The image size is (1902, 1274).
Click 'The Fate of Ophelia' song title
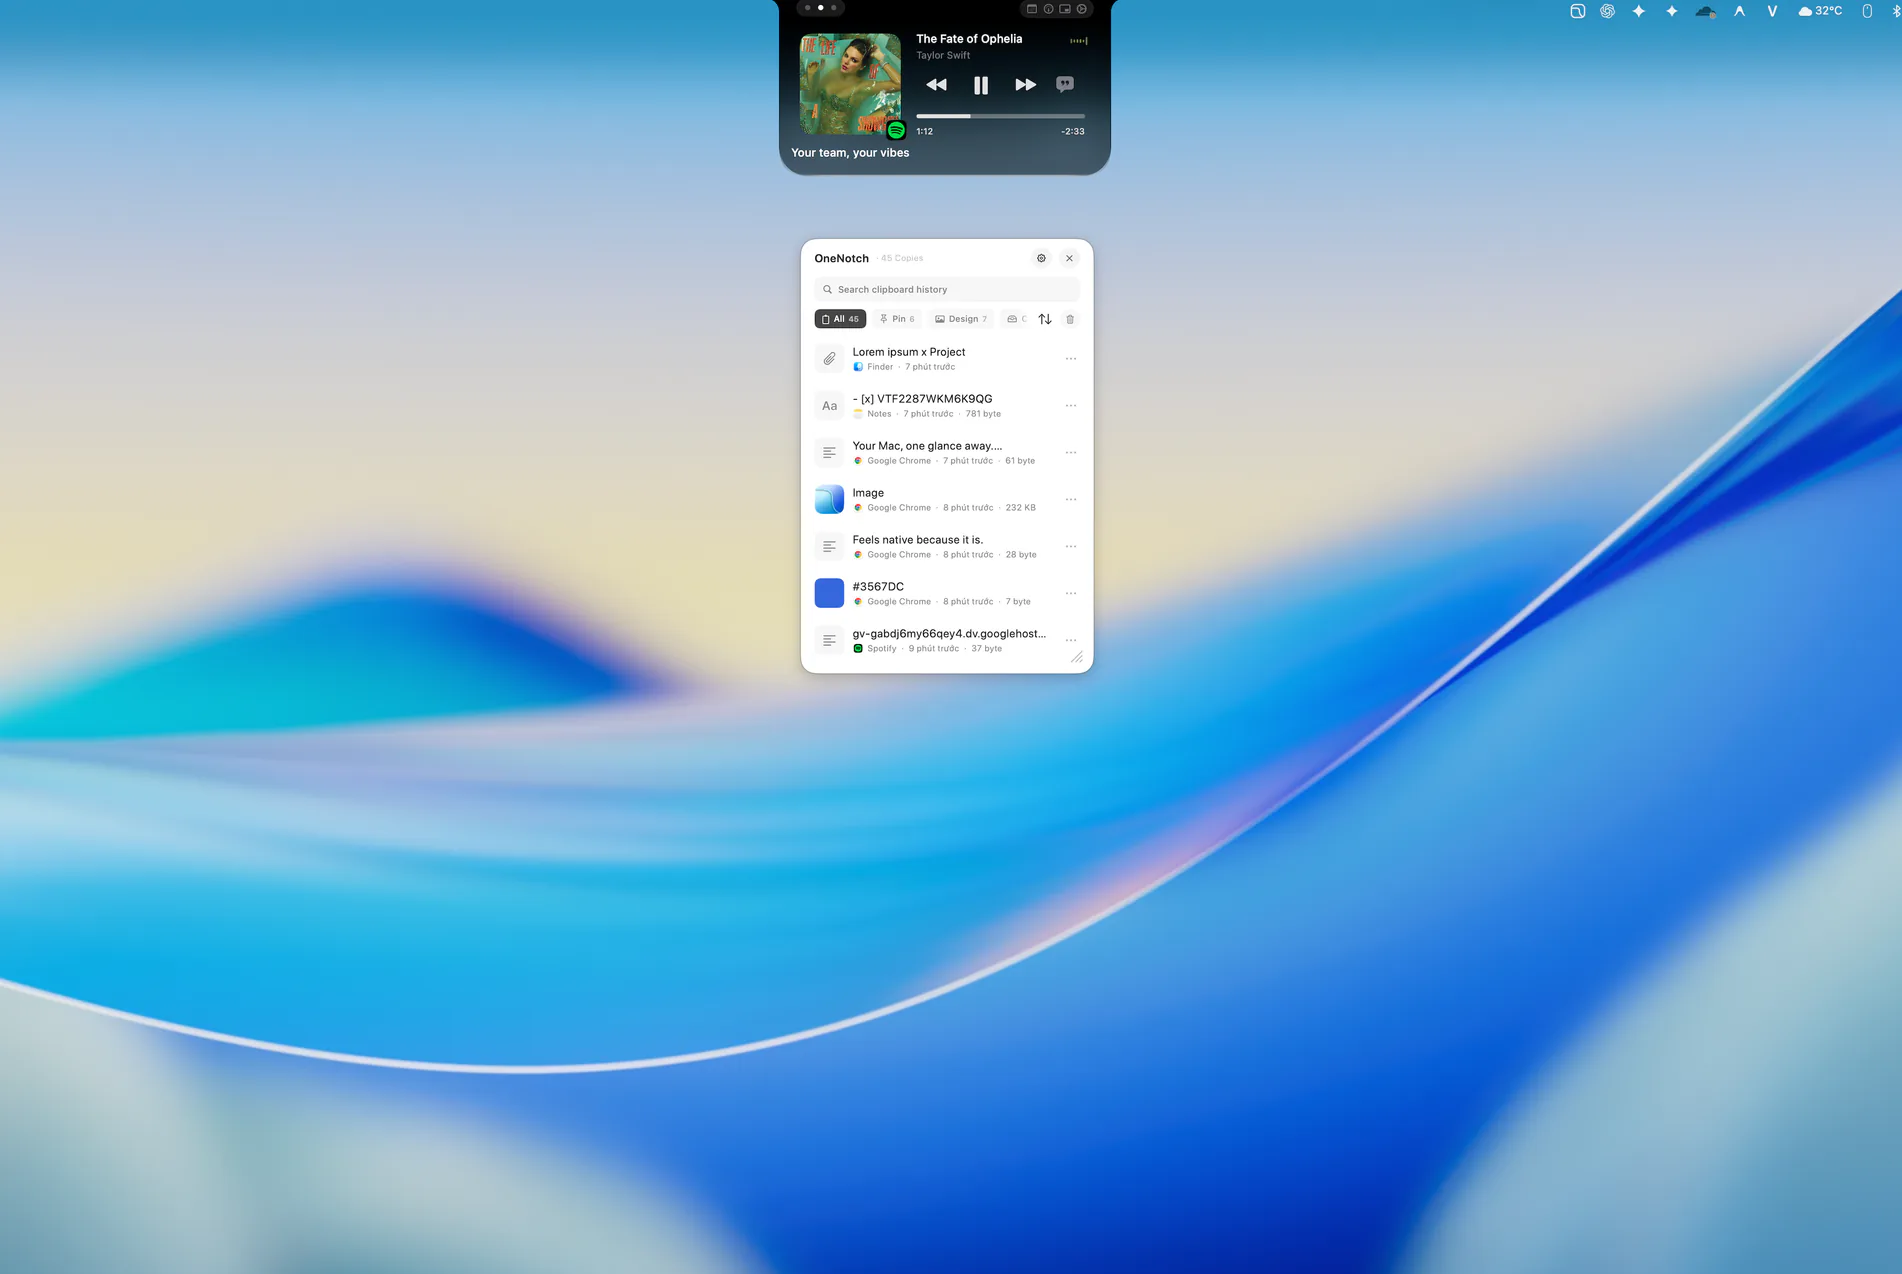[969, 39]
